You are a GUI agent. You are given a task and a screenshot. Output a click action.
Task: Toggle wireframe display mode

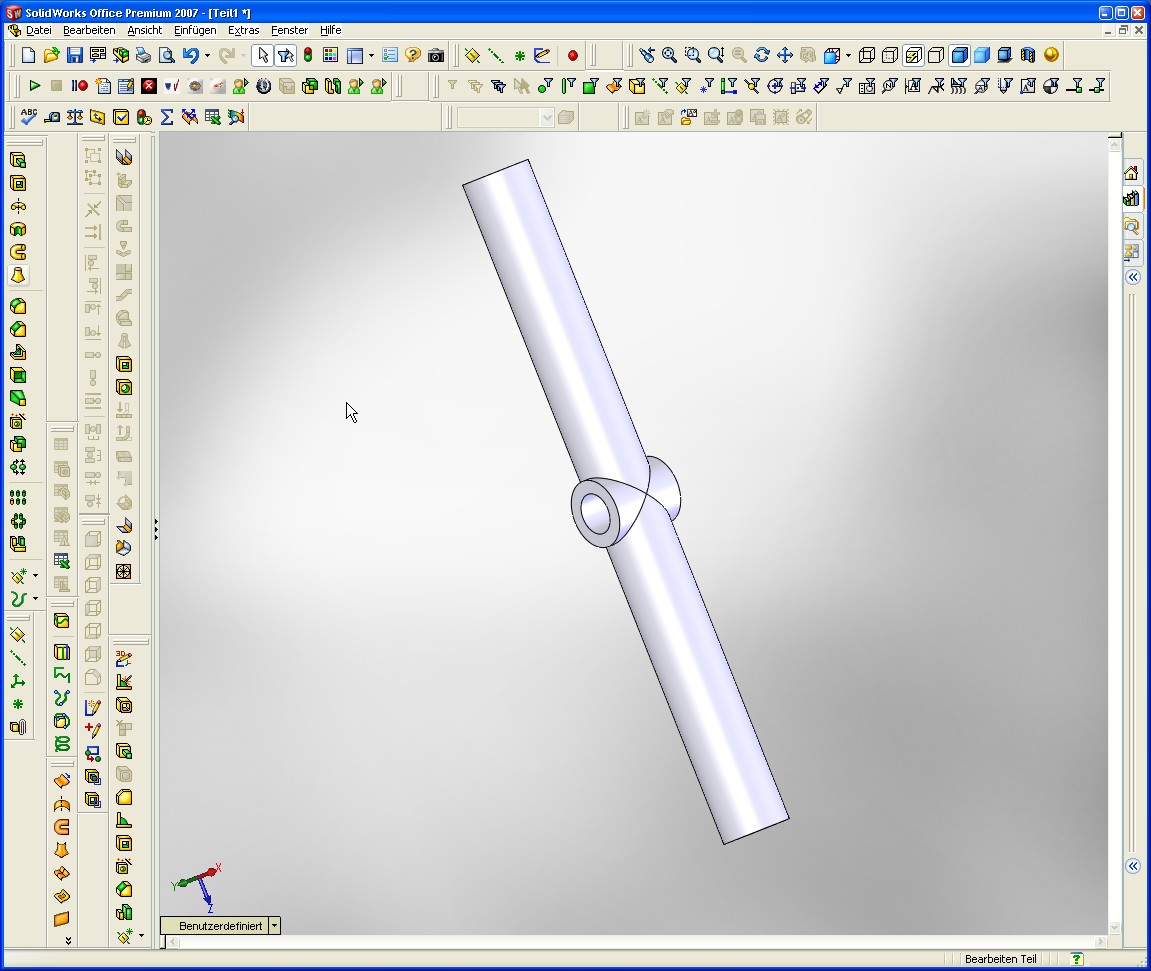866,55
